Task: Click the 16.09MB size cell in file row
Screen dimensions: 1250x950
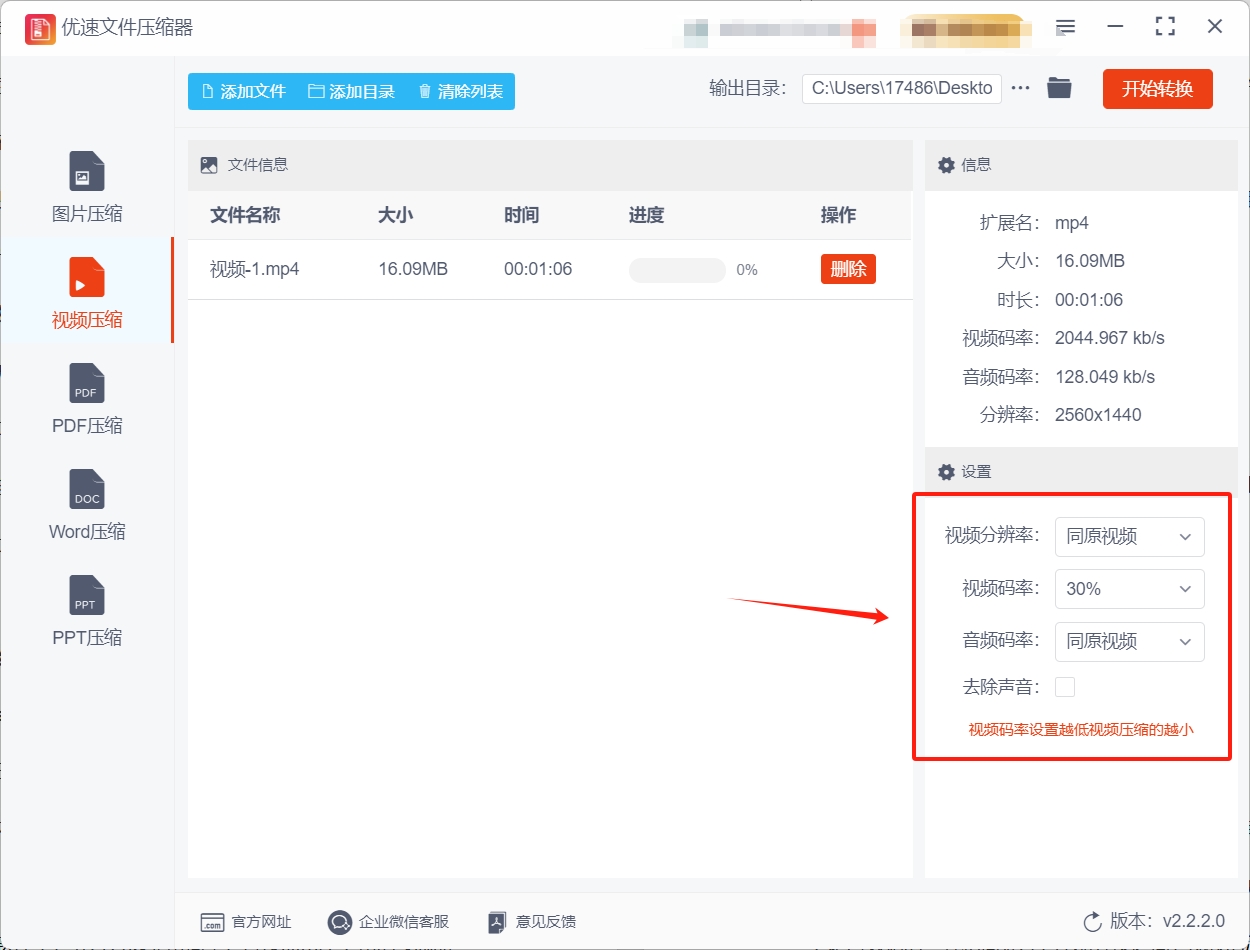Action: pyautogui.click(x=413, y=269)
